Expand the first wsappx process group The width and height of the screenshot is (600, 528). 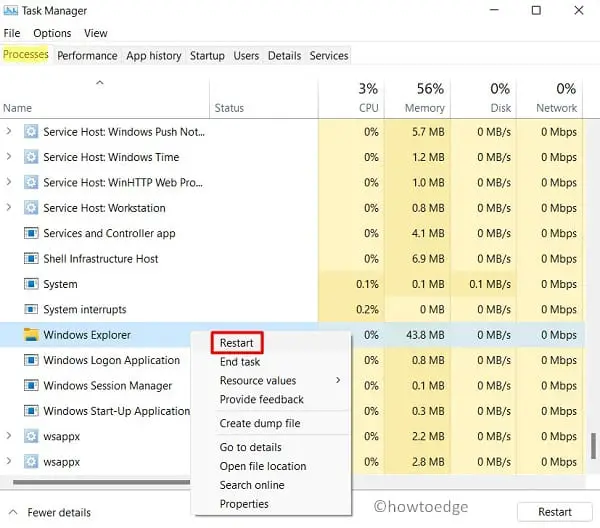pyautogui.click(x=10, y=437)
